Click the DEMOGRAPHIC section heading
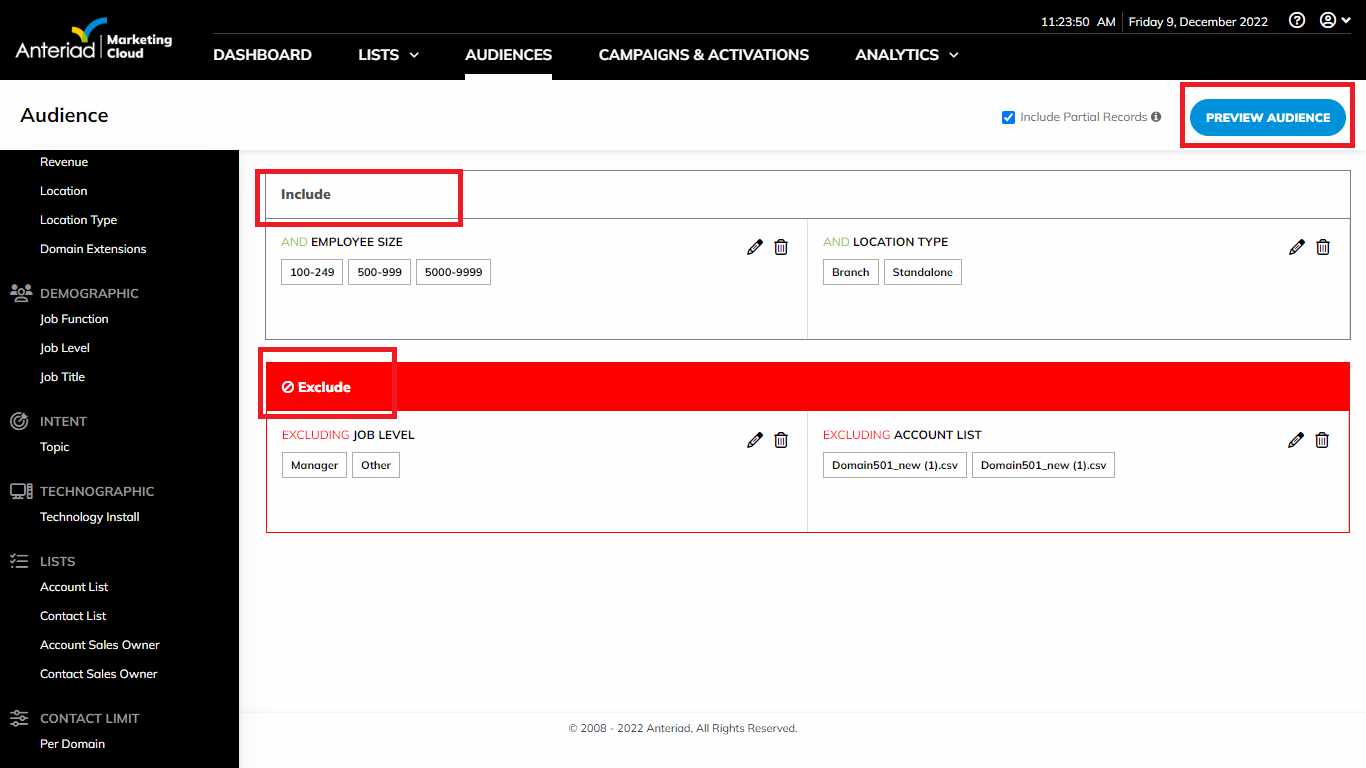1366x768 pixels. click(x=89, y=293)
